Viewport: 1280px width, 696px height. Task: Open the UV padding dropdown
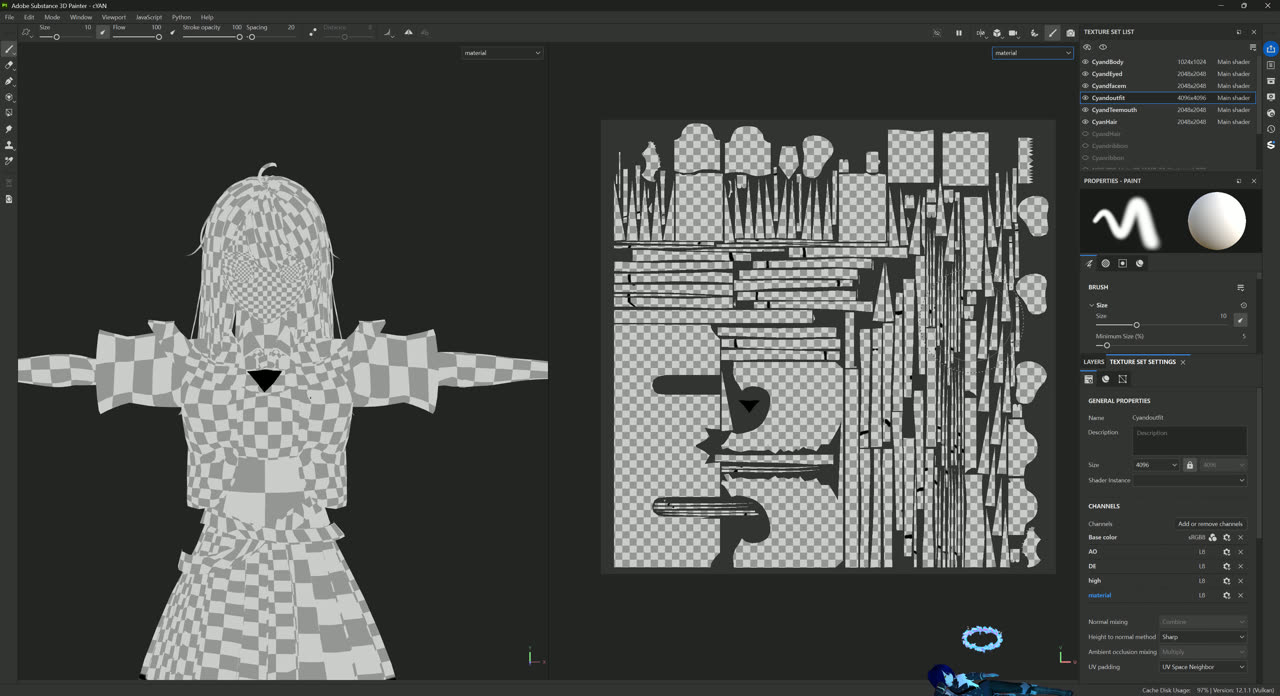[1203, 667]
